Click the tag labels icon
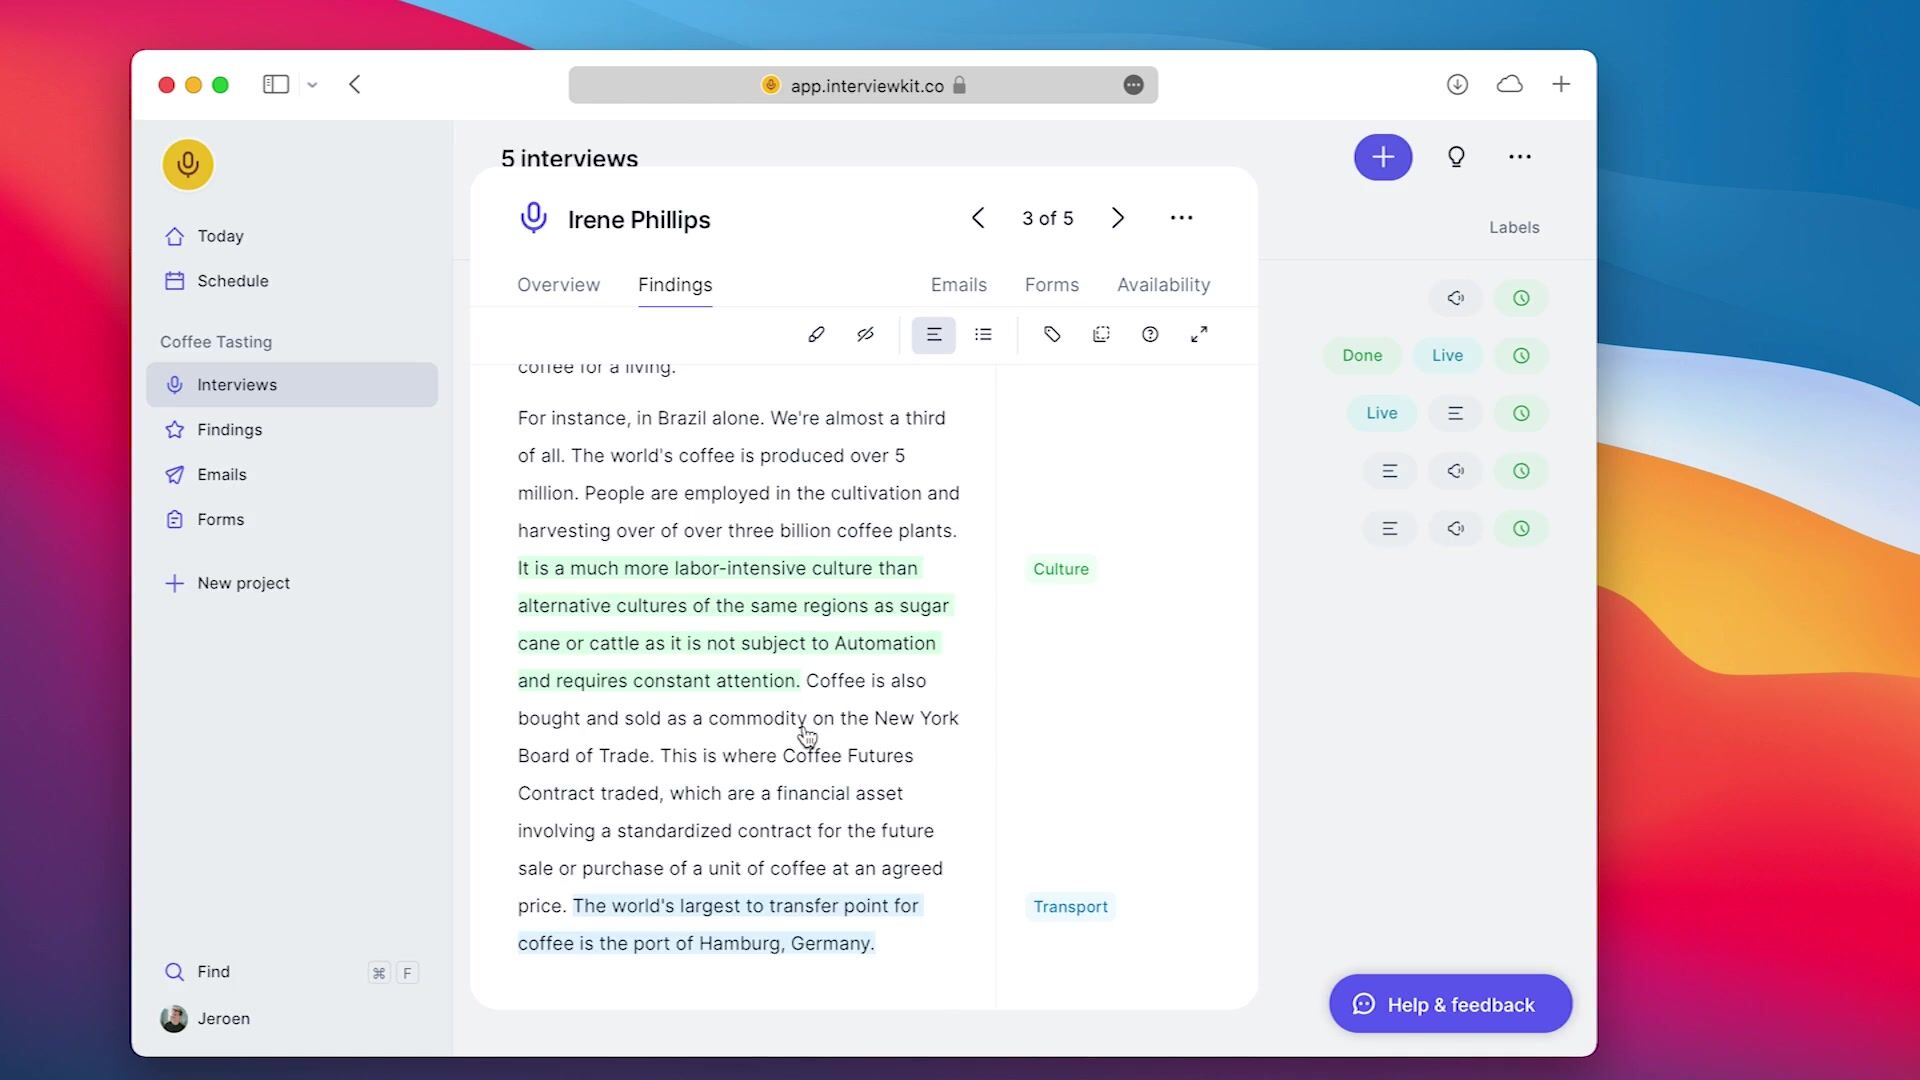The width and height of the screenshot is (1920, 1080). coord(1052,335)
